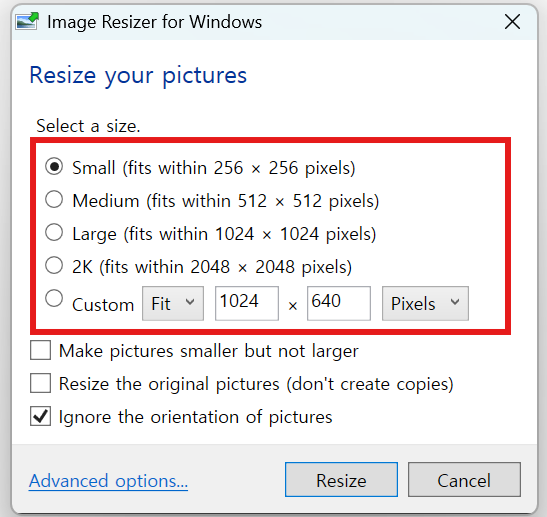The height and width of the screenshot is (517, 547).
Task: Open the Advanced options link
Action: click(108, 481)
